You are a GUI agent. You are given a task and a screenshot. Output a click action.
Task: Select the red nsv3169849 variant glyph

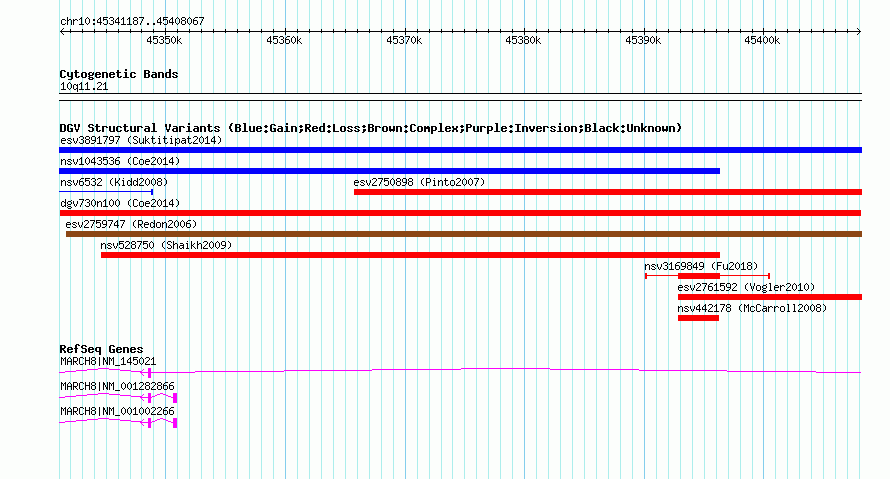[x=707, y=276]
